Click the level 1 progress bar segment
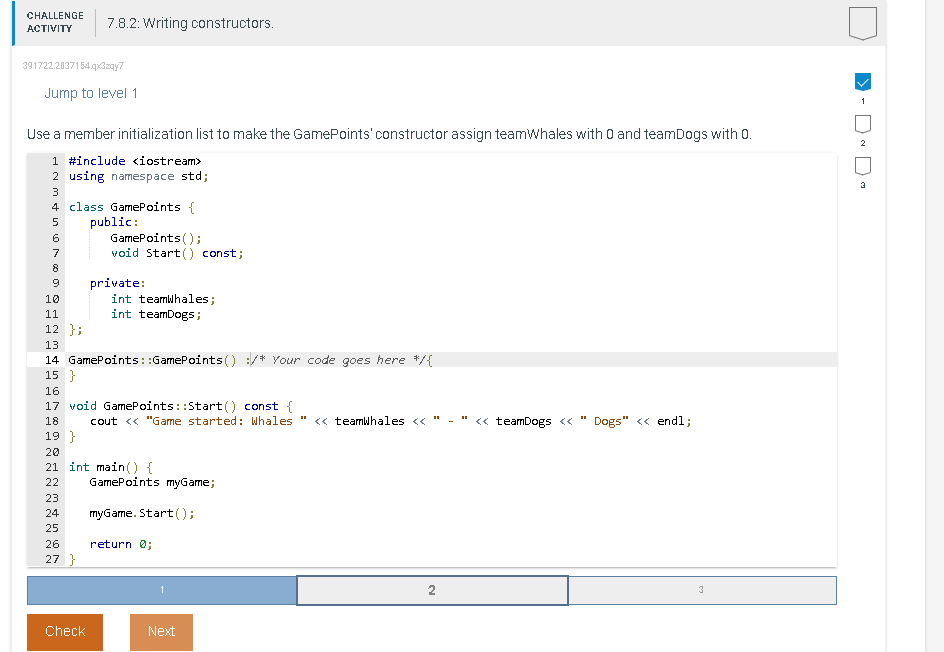The height and width of the screenshot is (652, 944). coord(162,589)
